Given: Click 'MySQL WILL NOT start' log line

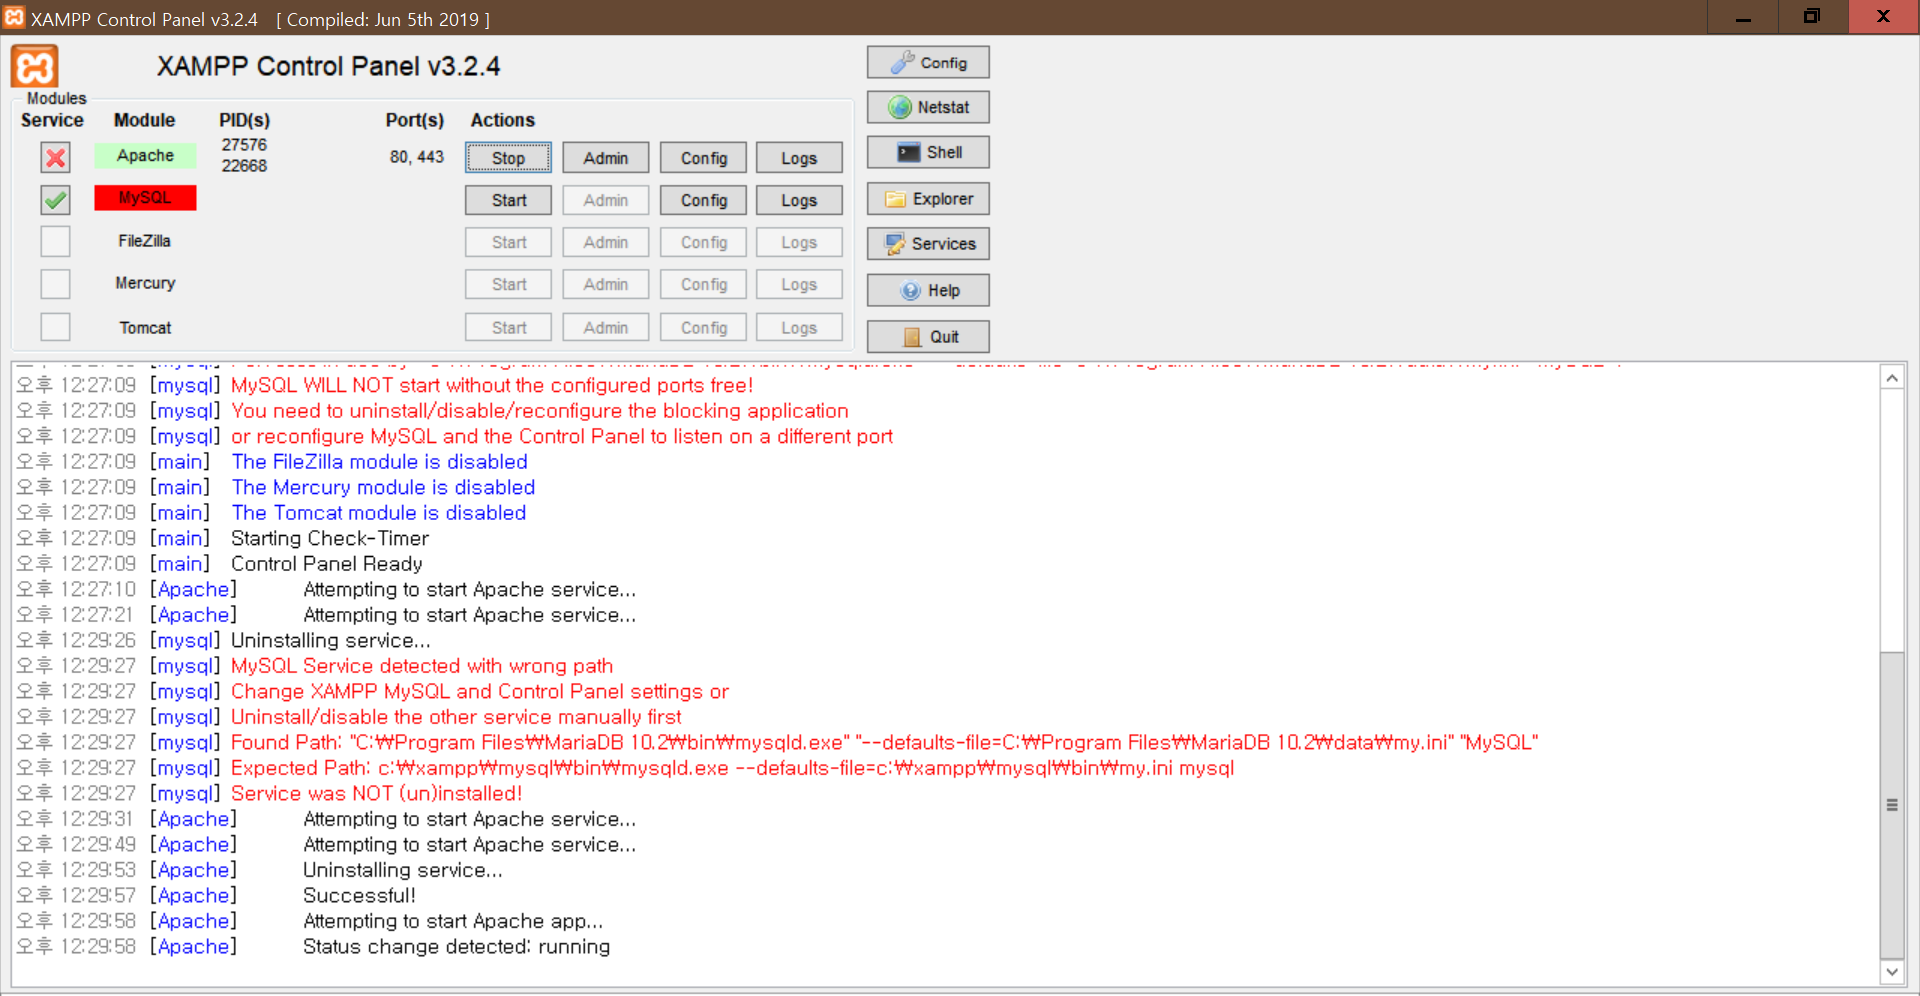Looking at the screenshot, I should [x=492, y=385].
